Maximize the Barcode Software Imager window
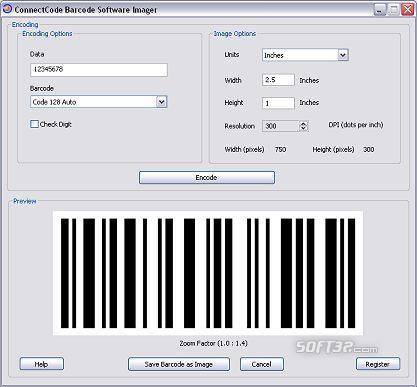The image size is (417, 387). [394, 9]
